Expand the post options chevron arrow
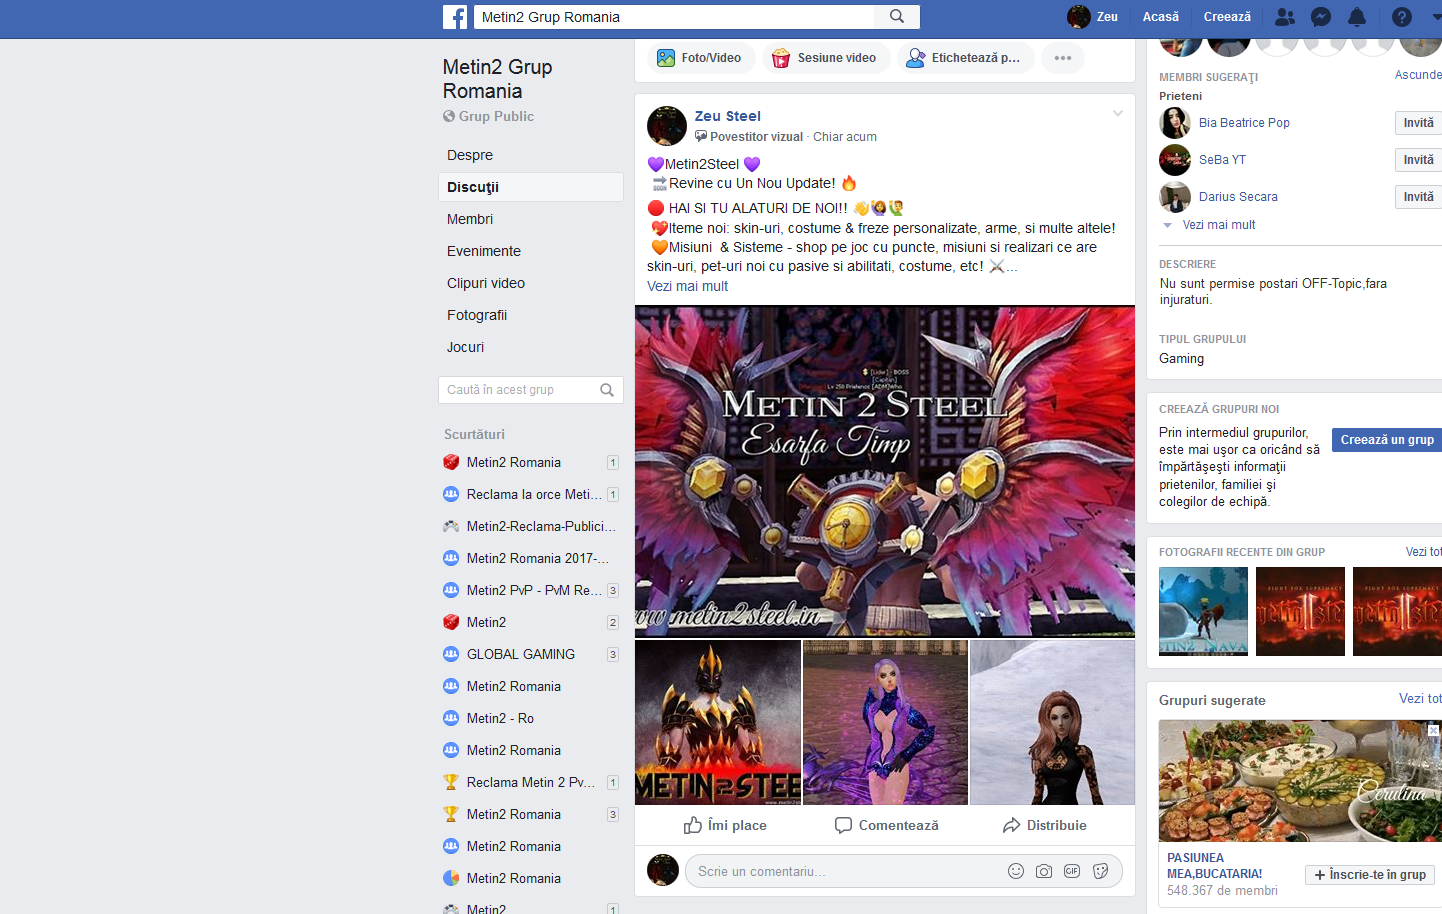The width and height of the screenshot is (1442, 914). (1118, 113)
